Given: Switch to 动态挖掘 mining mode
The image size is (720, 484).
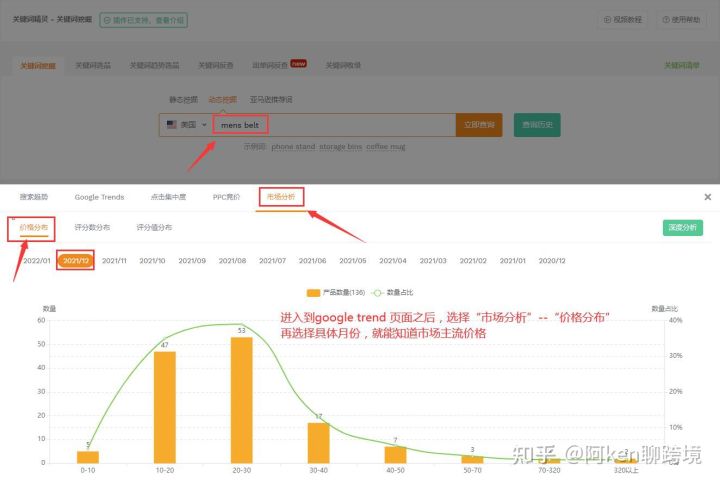Looking at the screenshot, I should click(x=223, y=99).
